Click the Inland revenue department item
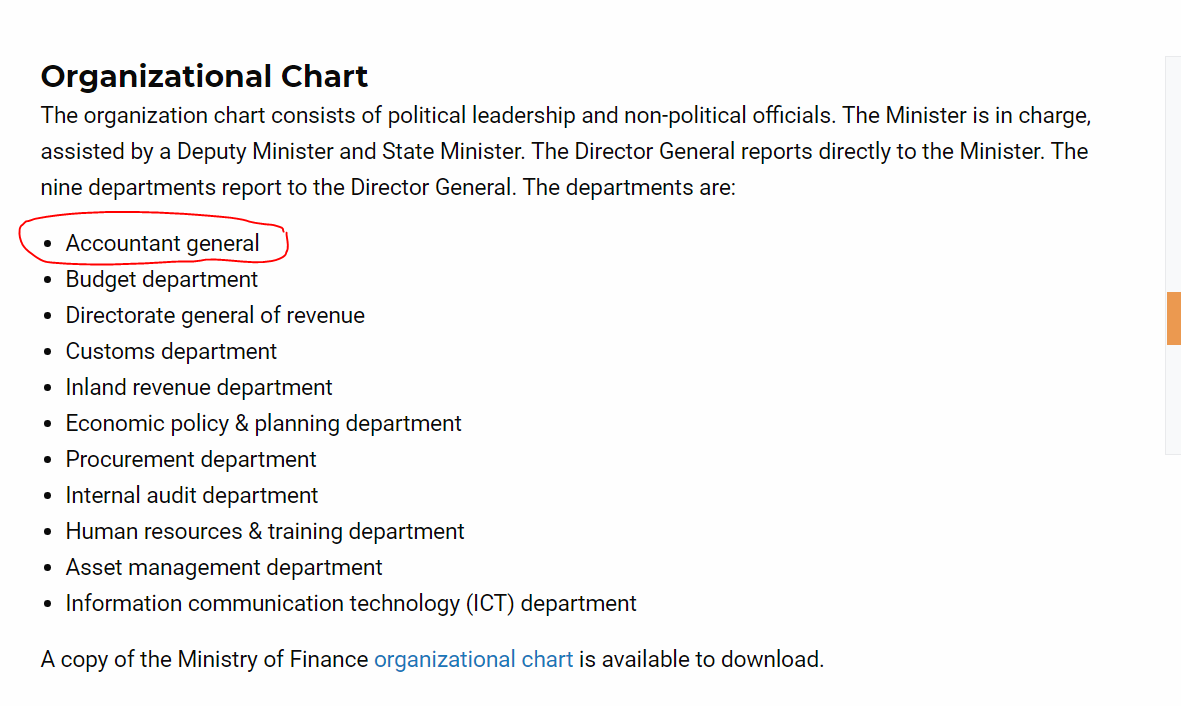This screenshot has height=706, width=1181. coord(199,387)
